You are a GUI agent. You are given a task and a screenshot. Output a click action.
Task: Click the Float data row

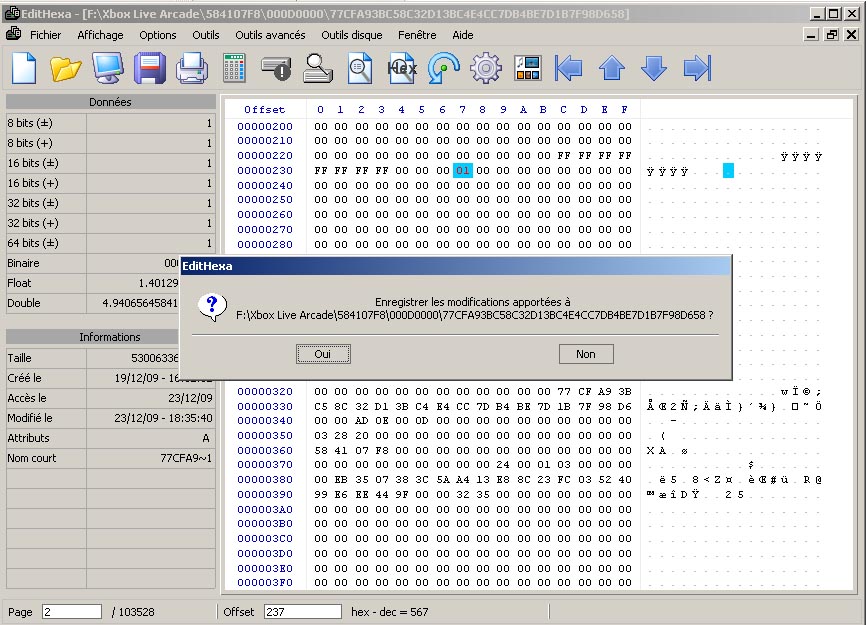pos(92,283)
